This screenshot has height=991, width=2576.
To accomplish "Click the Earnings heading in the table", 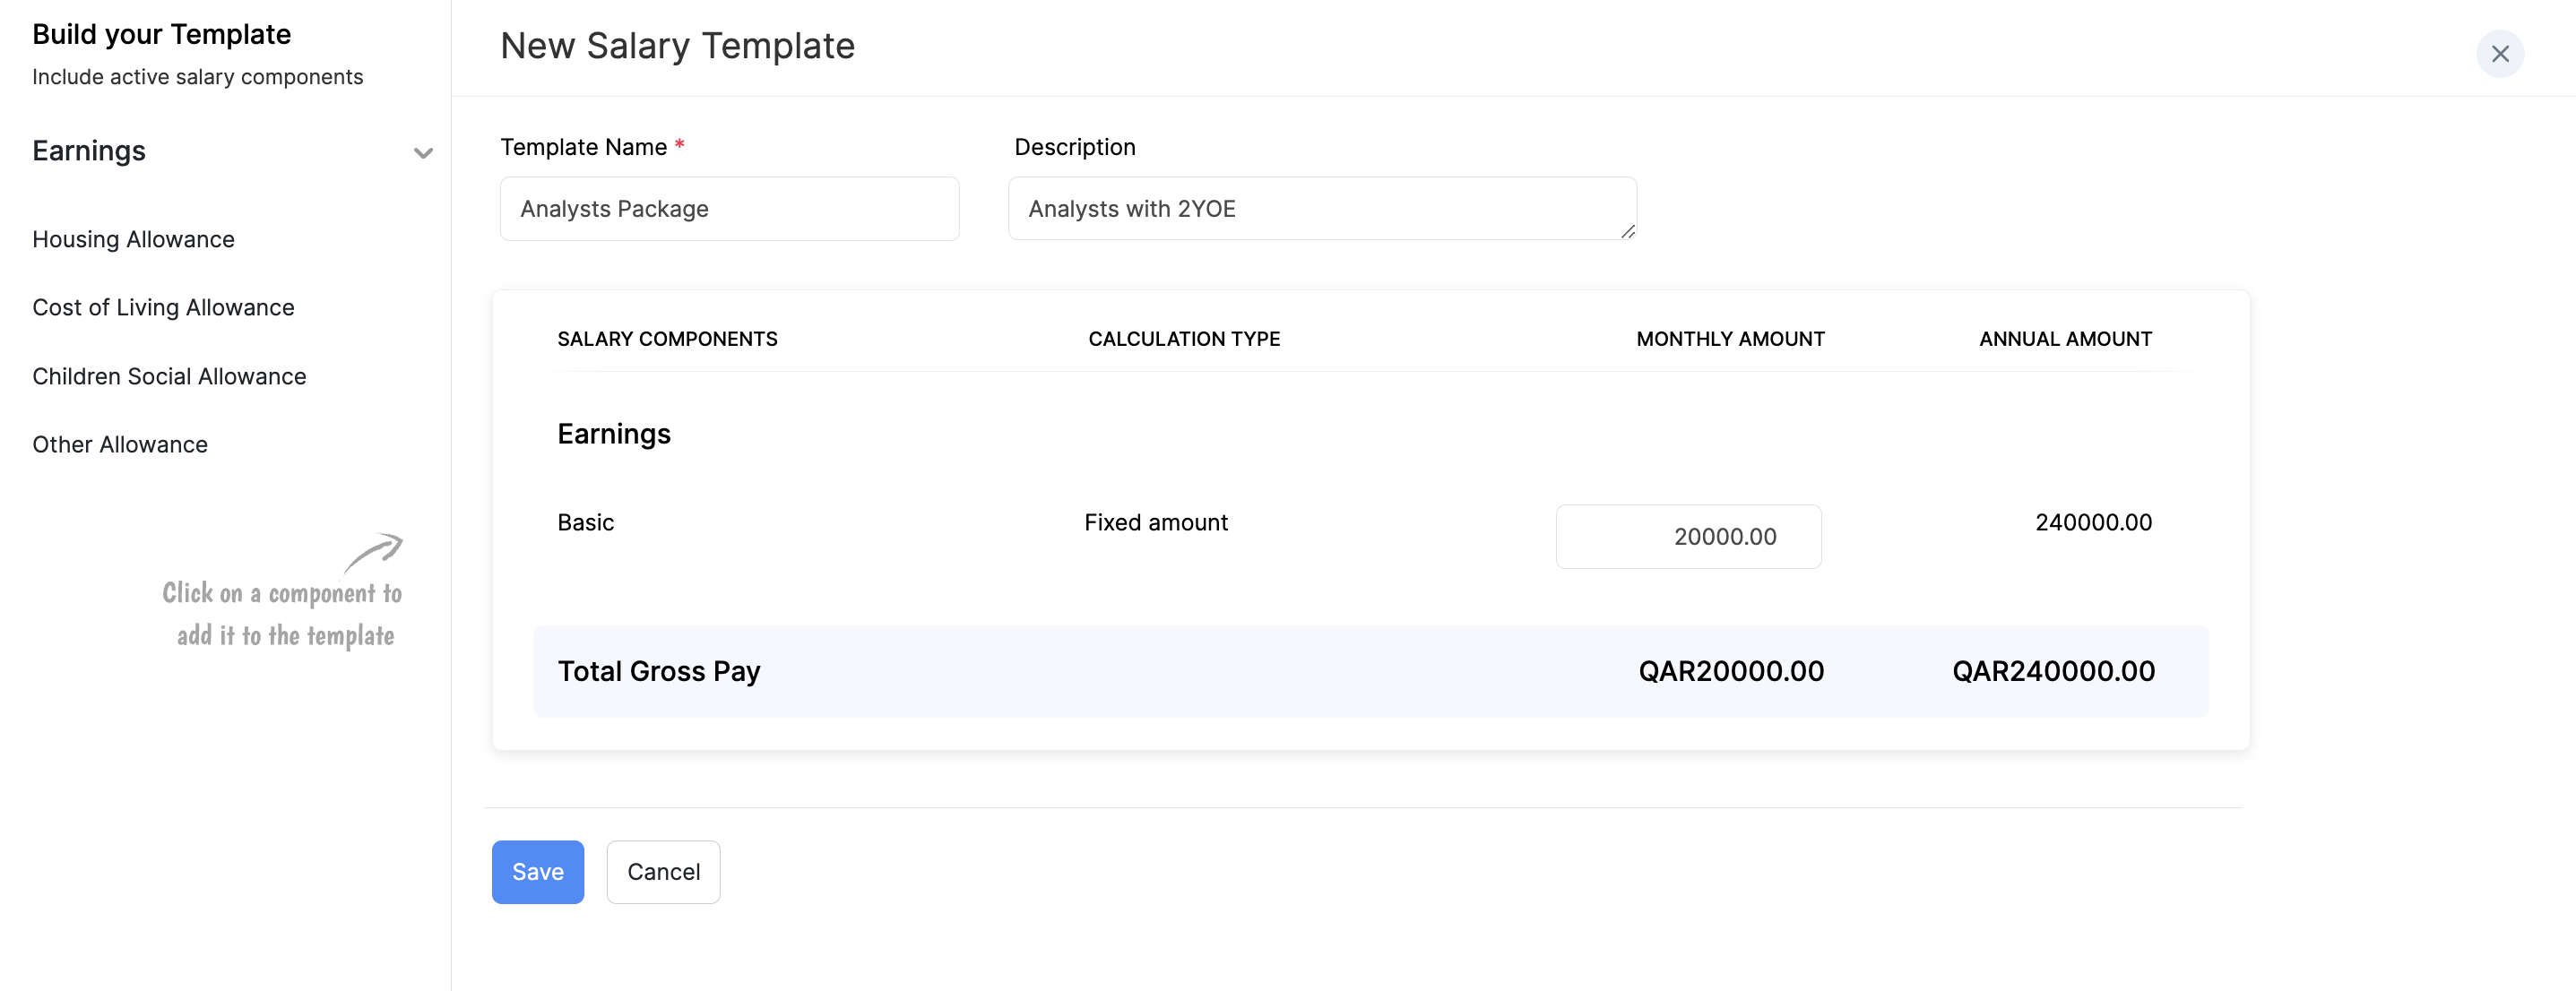I will click(x=614, y=433).
